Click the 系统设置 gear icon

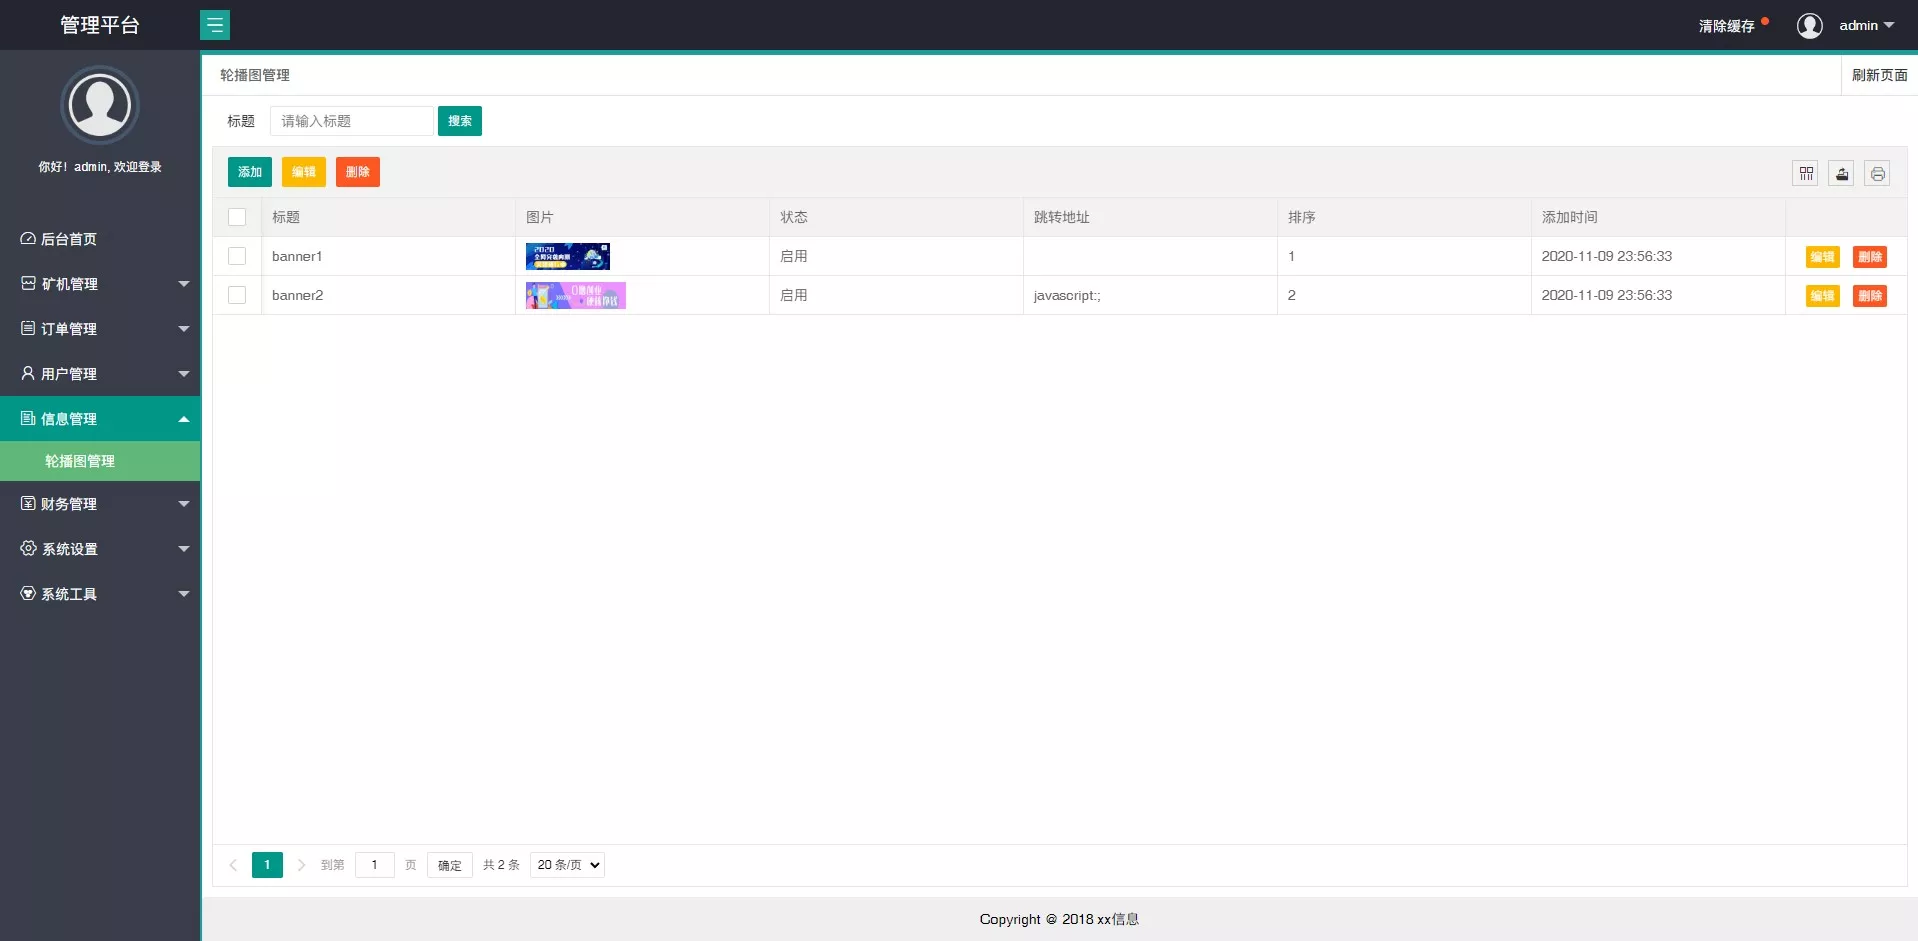click(27, 548)
